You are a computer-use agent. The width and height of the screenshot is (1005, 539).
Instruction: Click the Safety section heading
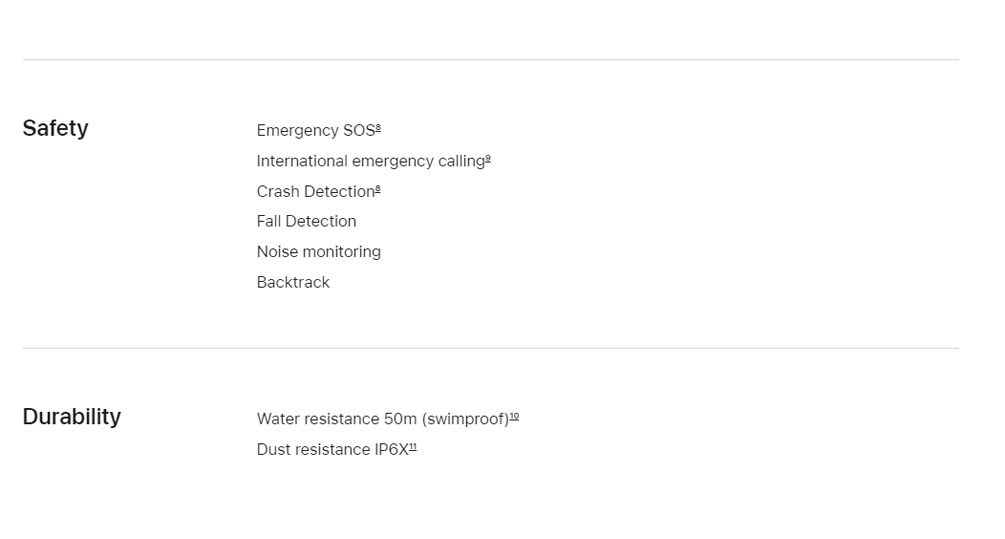[55, 128]
